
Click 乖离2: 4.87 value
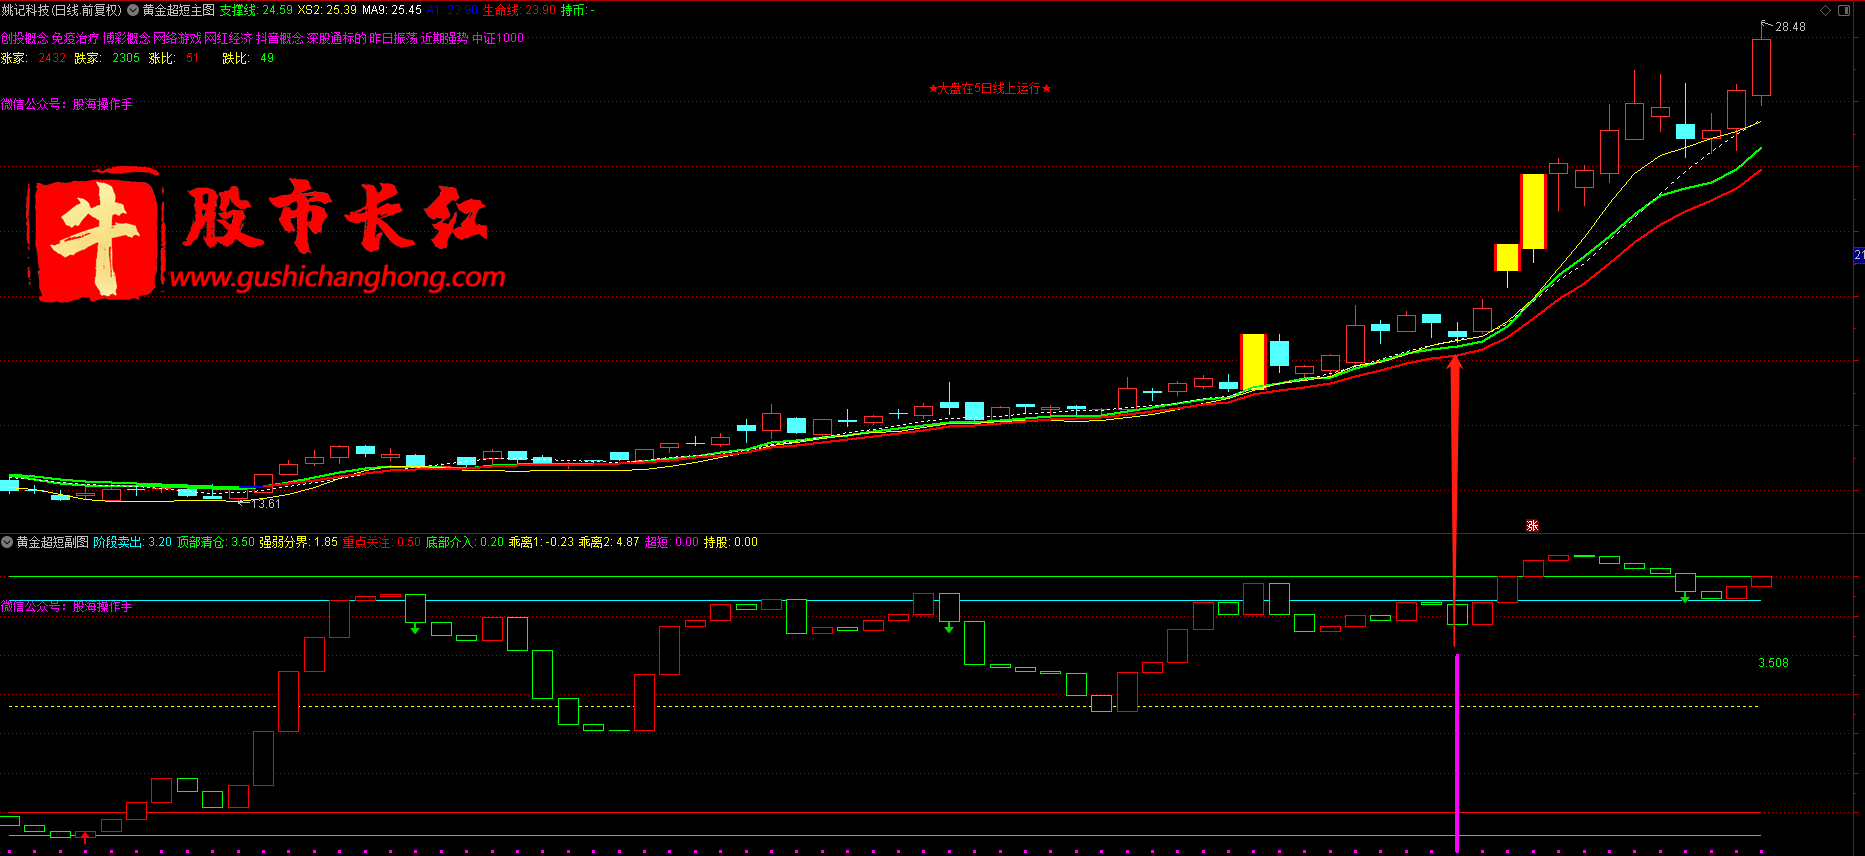point(609,542)
